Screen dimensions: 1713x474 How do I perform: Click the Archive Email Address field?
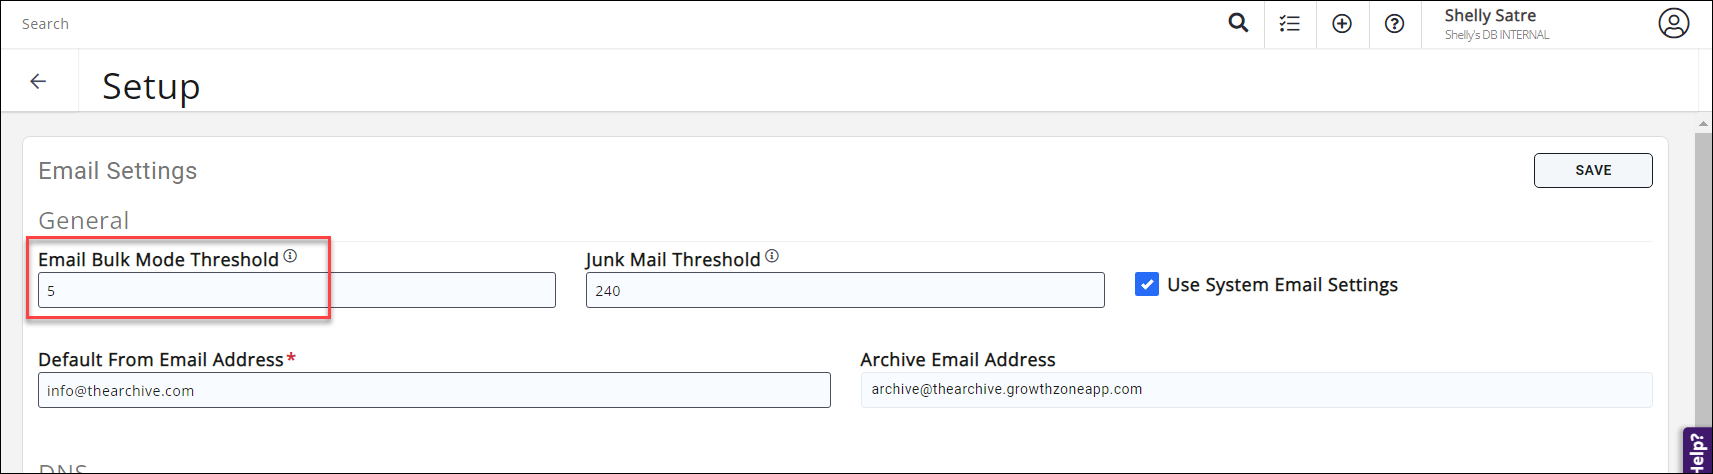pyautogui.click(x=1255, y=390)
